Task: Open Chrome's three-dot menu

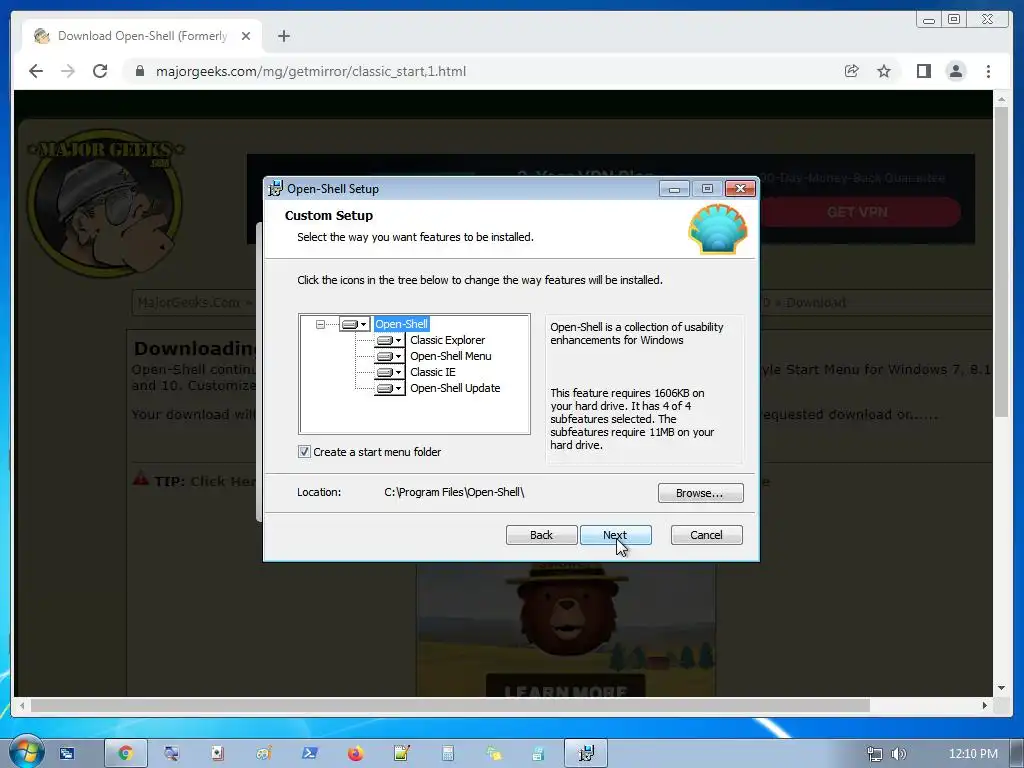Action: tap(988, 71)
